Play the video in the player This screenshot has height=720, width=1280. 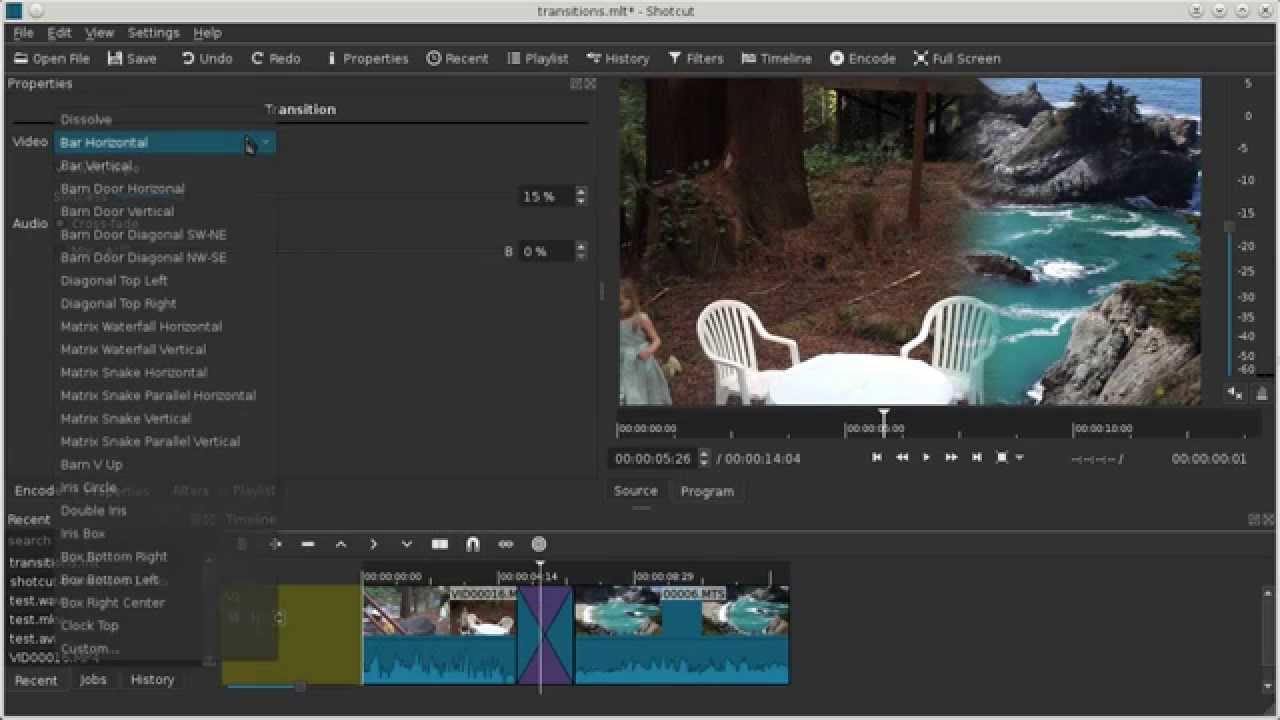926,457
